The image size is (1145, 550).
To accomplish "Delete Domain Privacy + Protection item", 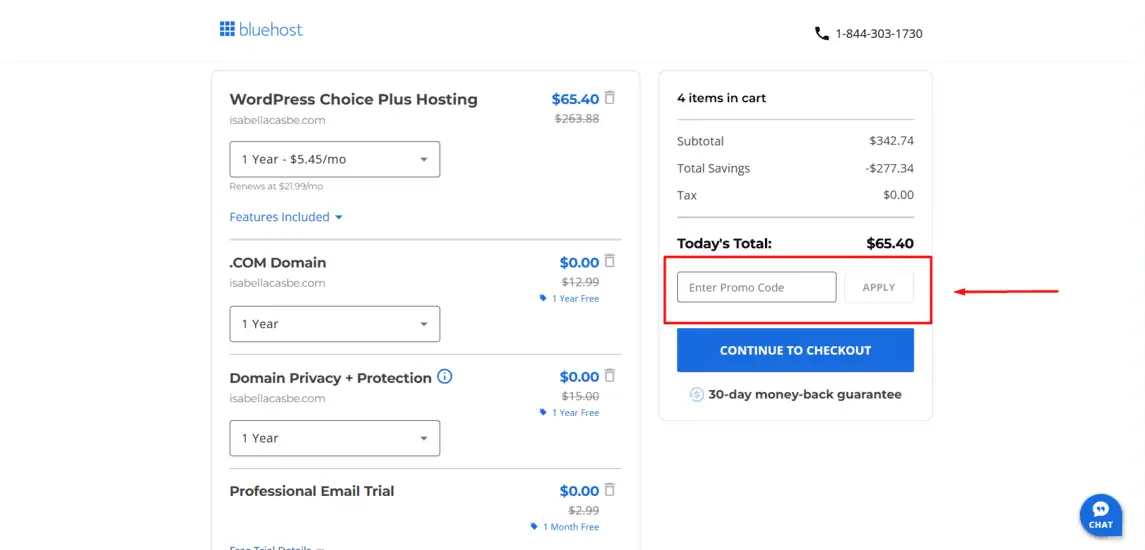I will 610,375.
